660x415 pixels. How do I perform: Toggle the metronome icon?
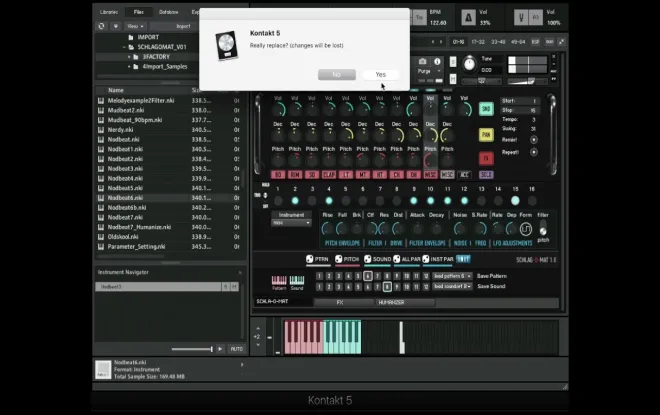click(468, 18)
